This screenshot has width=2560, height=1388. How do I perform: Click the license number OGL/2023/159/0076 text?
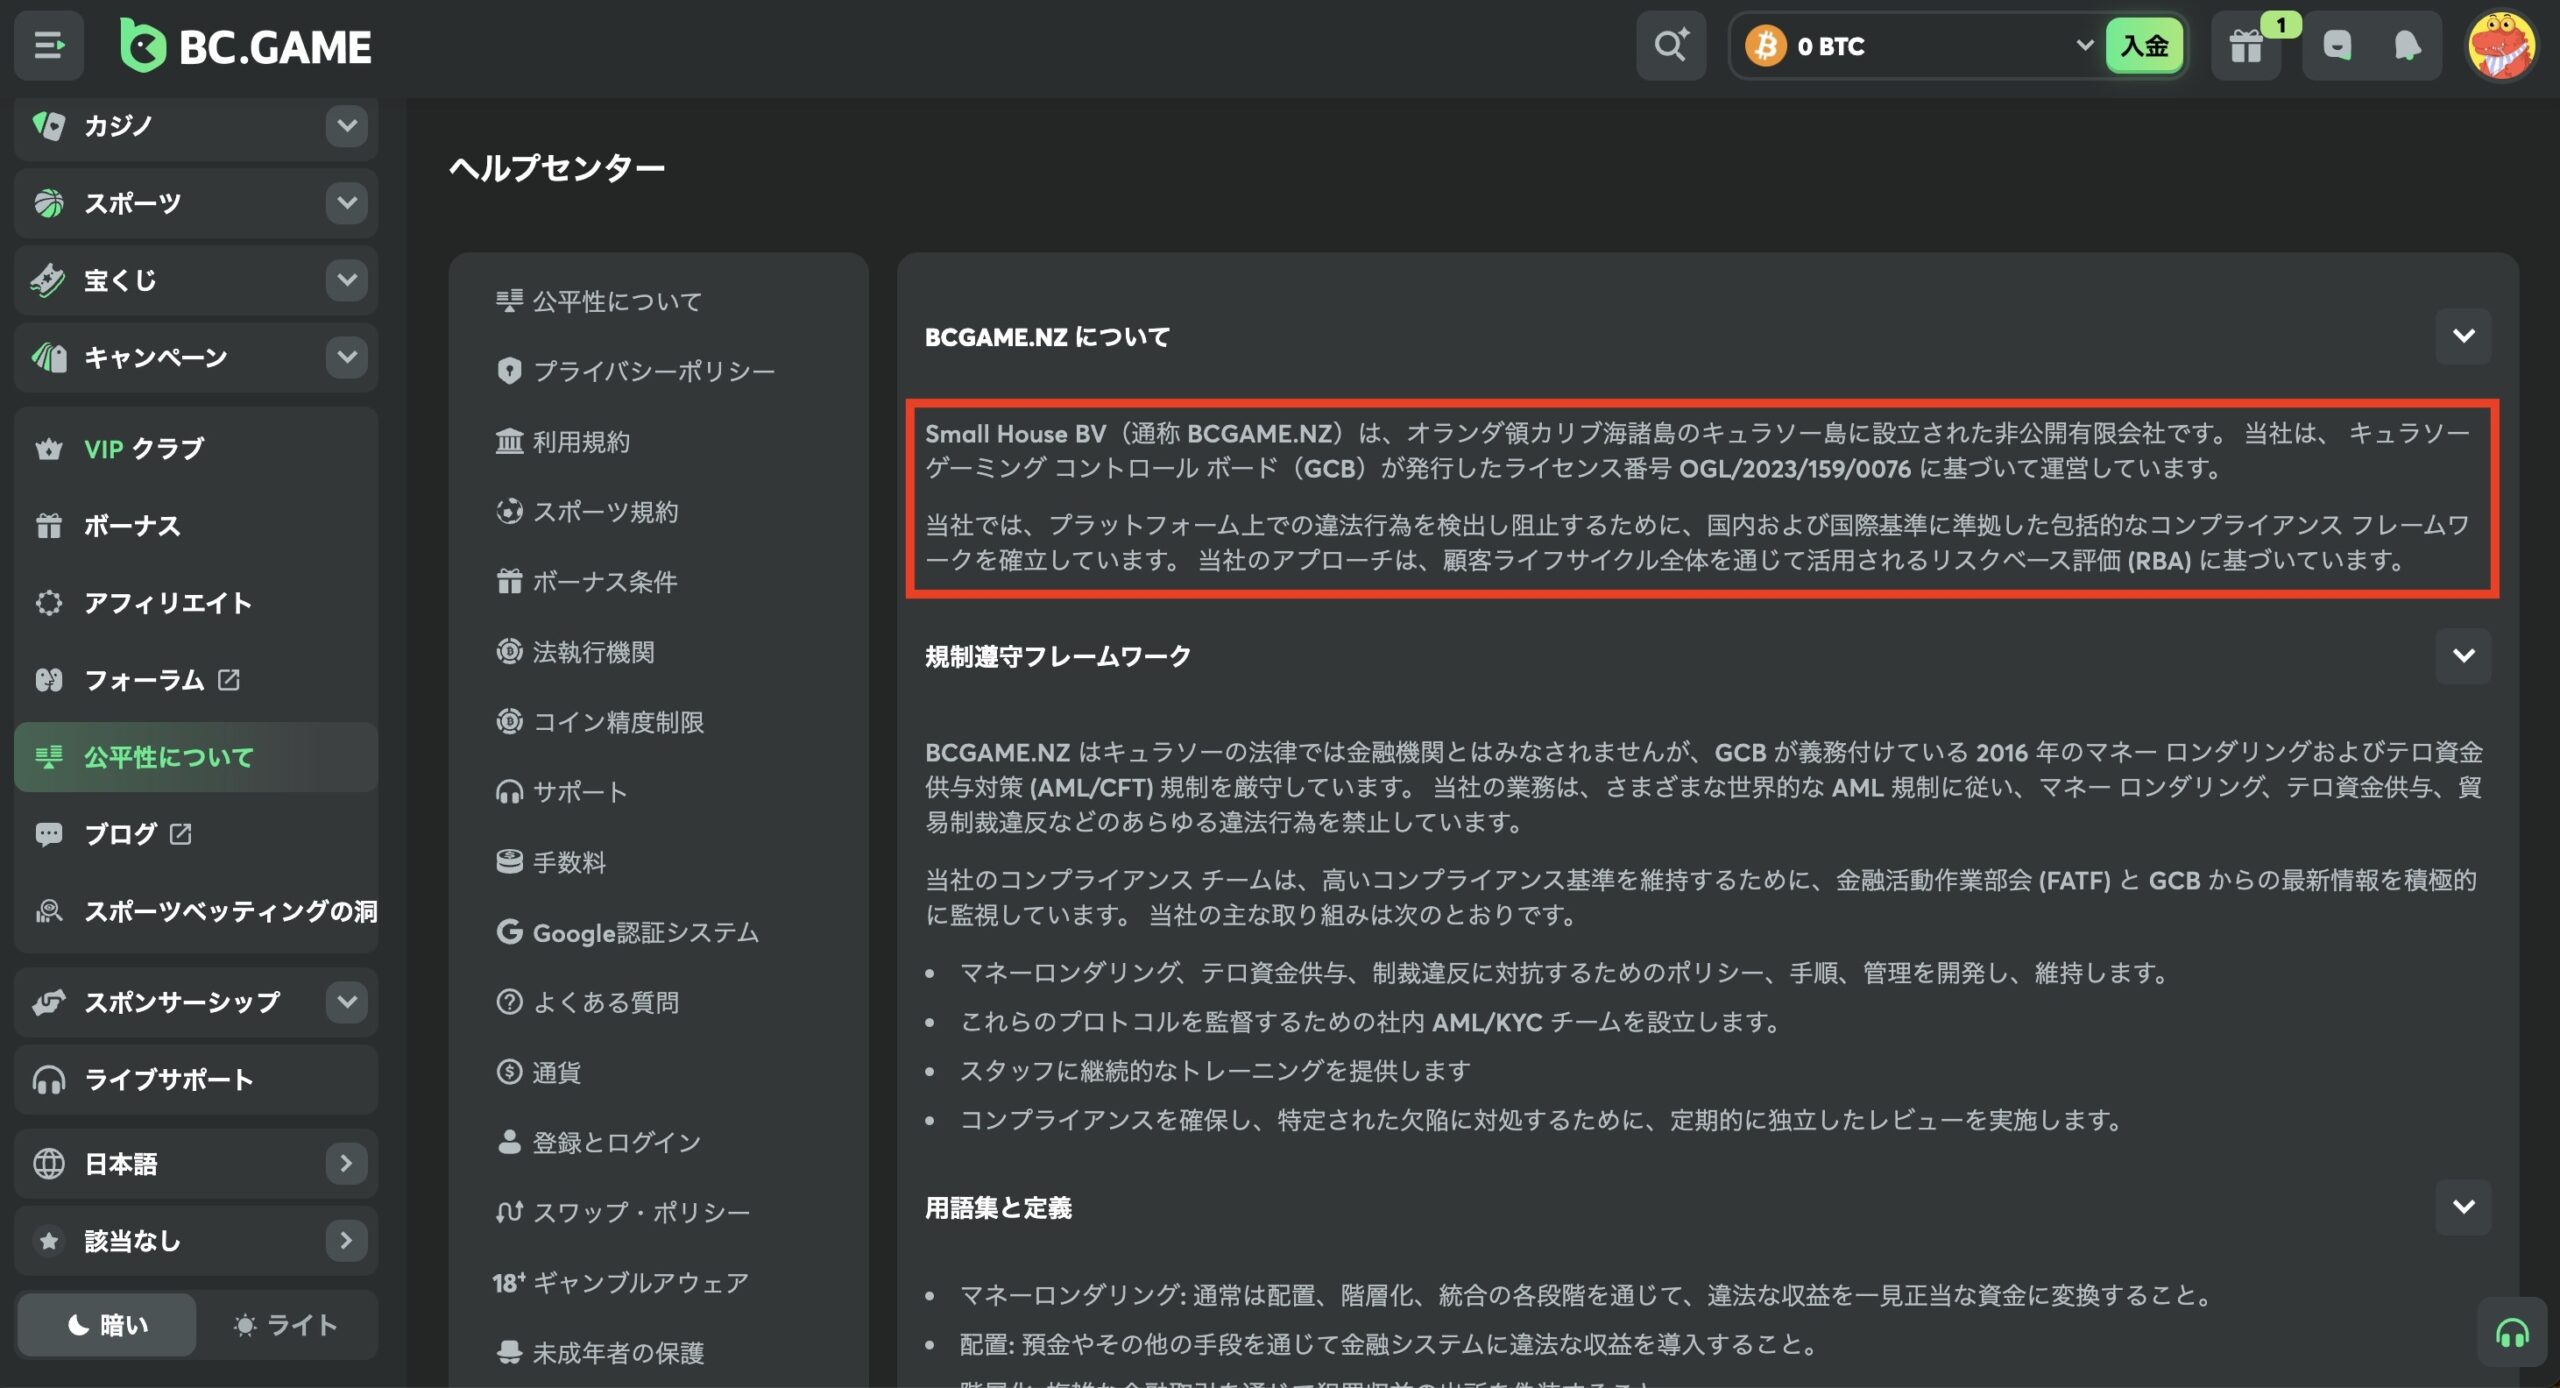pos(1795,468)
